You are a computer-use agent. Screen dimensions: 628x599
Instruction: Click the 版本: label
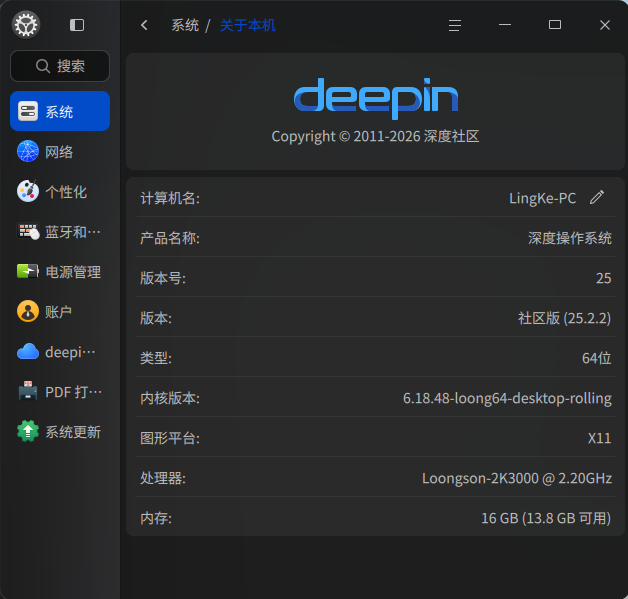pyautogui.click(x=156, y=318)
